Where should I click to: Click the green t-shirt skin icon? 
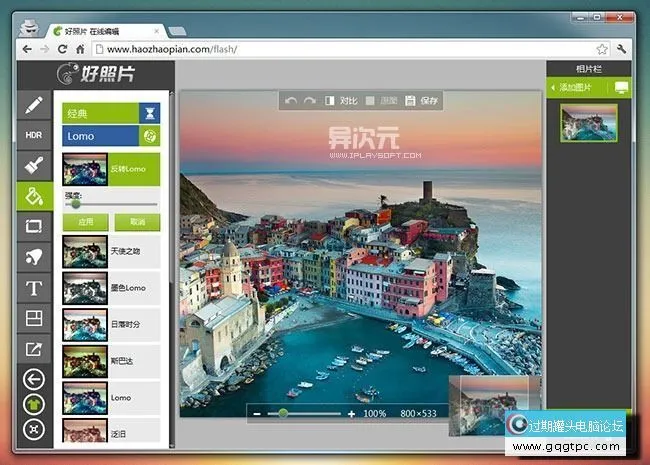pyautogui.click(x=34, y=404)
